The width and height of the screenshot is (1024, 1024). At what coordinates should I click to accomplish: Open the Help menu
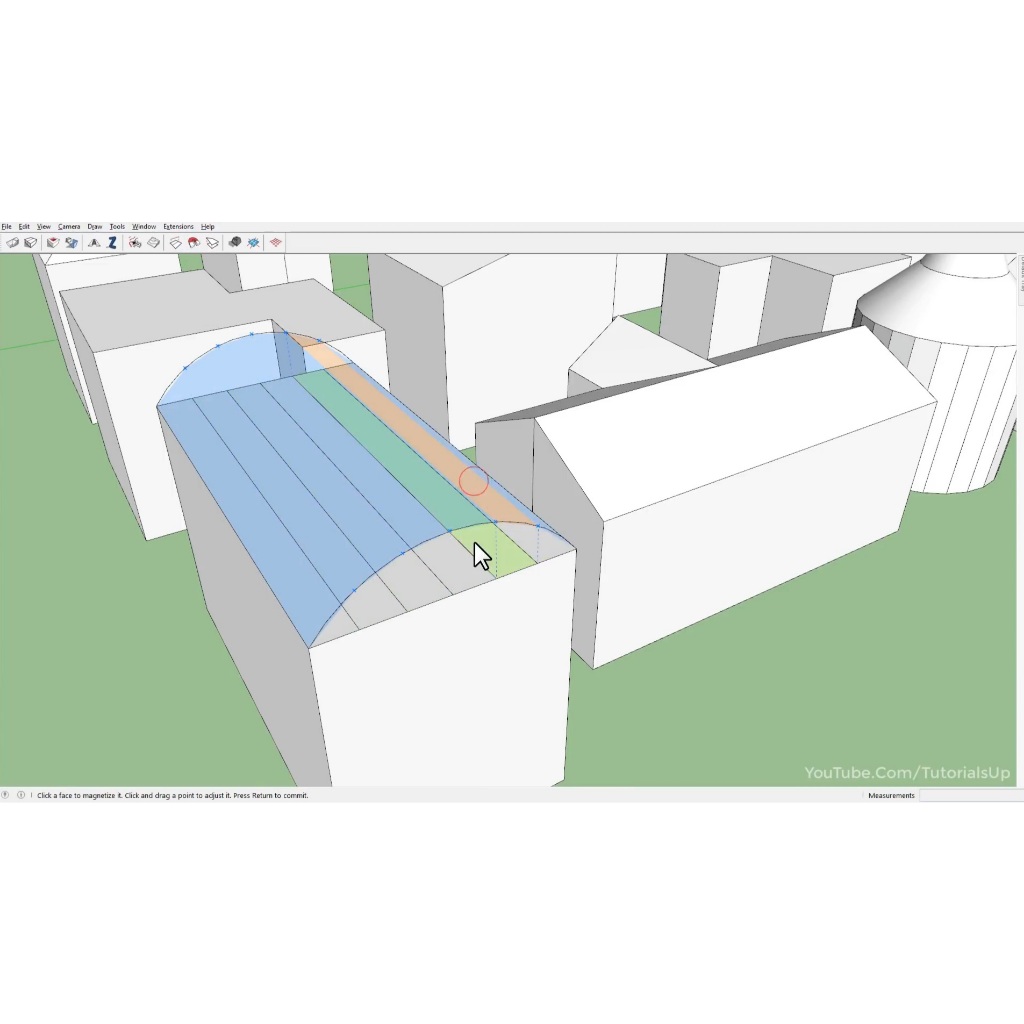click(208, 227)
